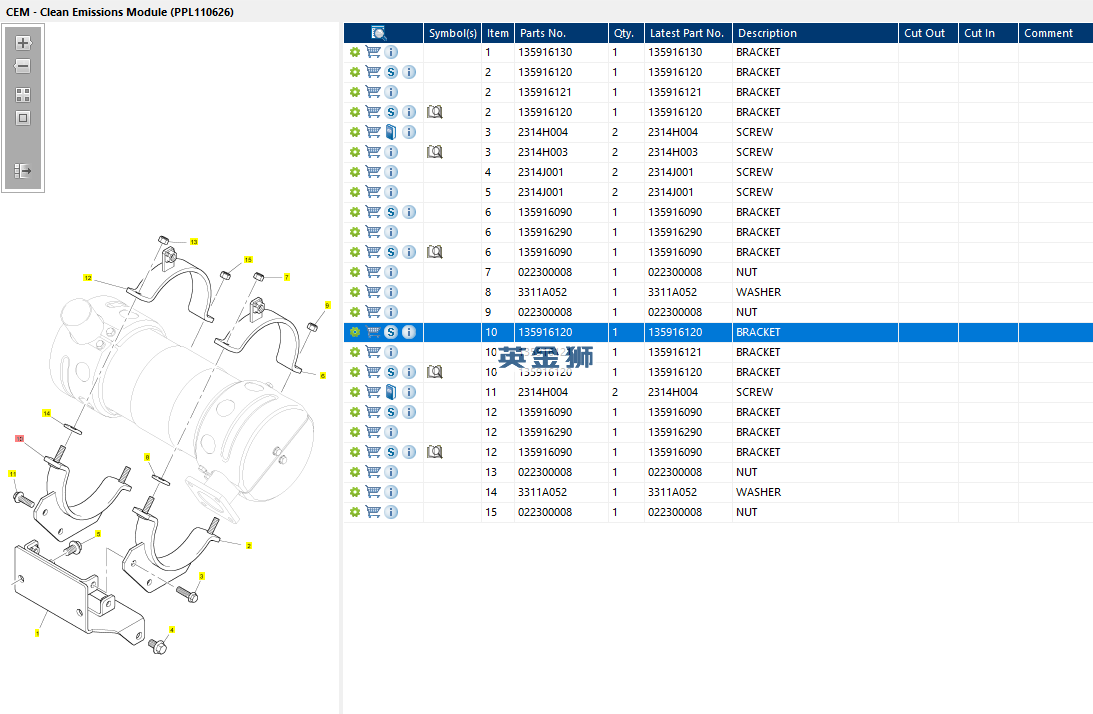Viewport: 1093px width, 714px height.
Task: Click the Description column header
Action: [816, 33]
